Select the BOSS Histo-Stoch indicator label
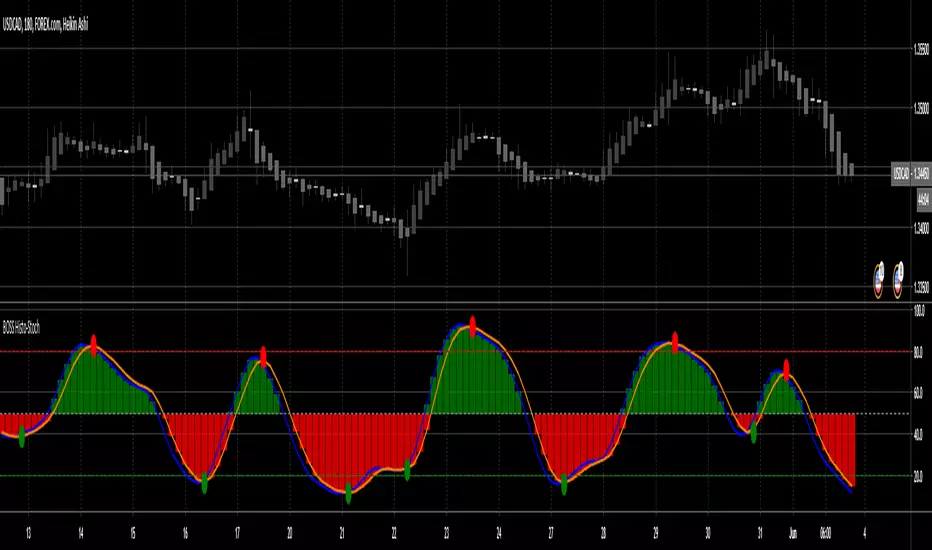Screen dimensions: 932x550 tap(21, 328)
